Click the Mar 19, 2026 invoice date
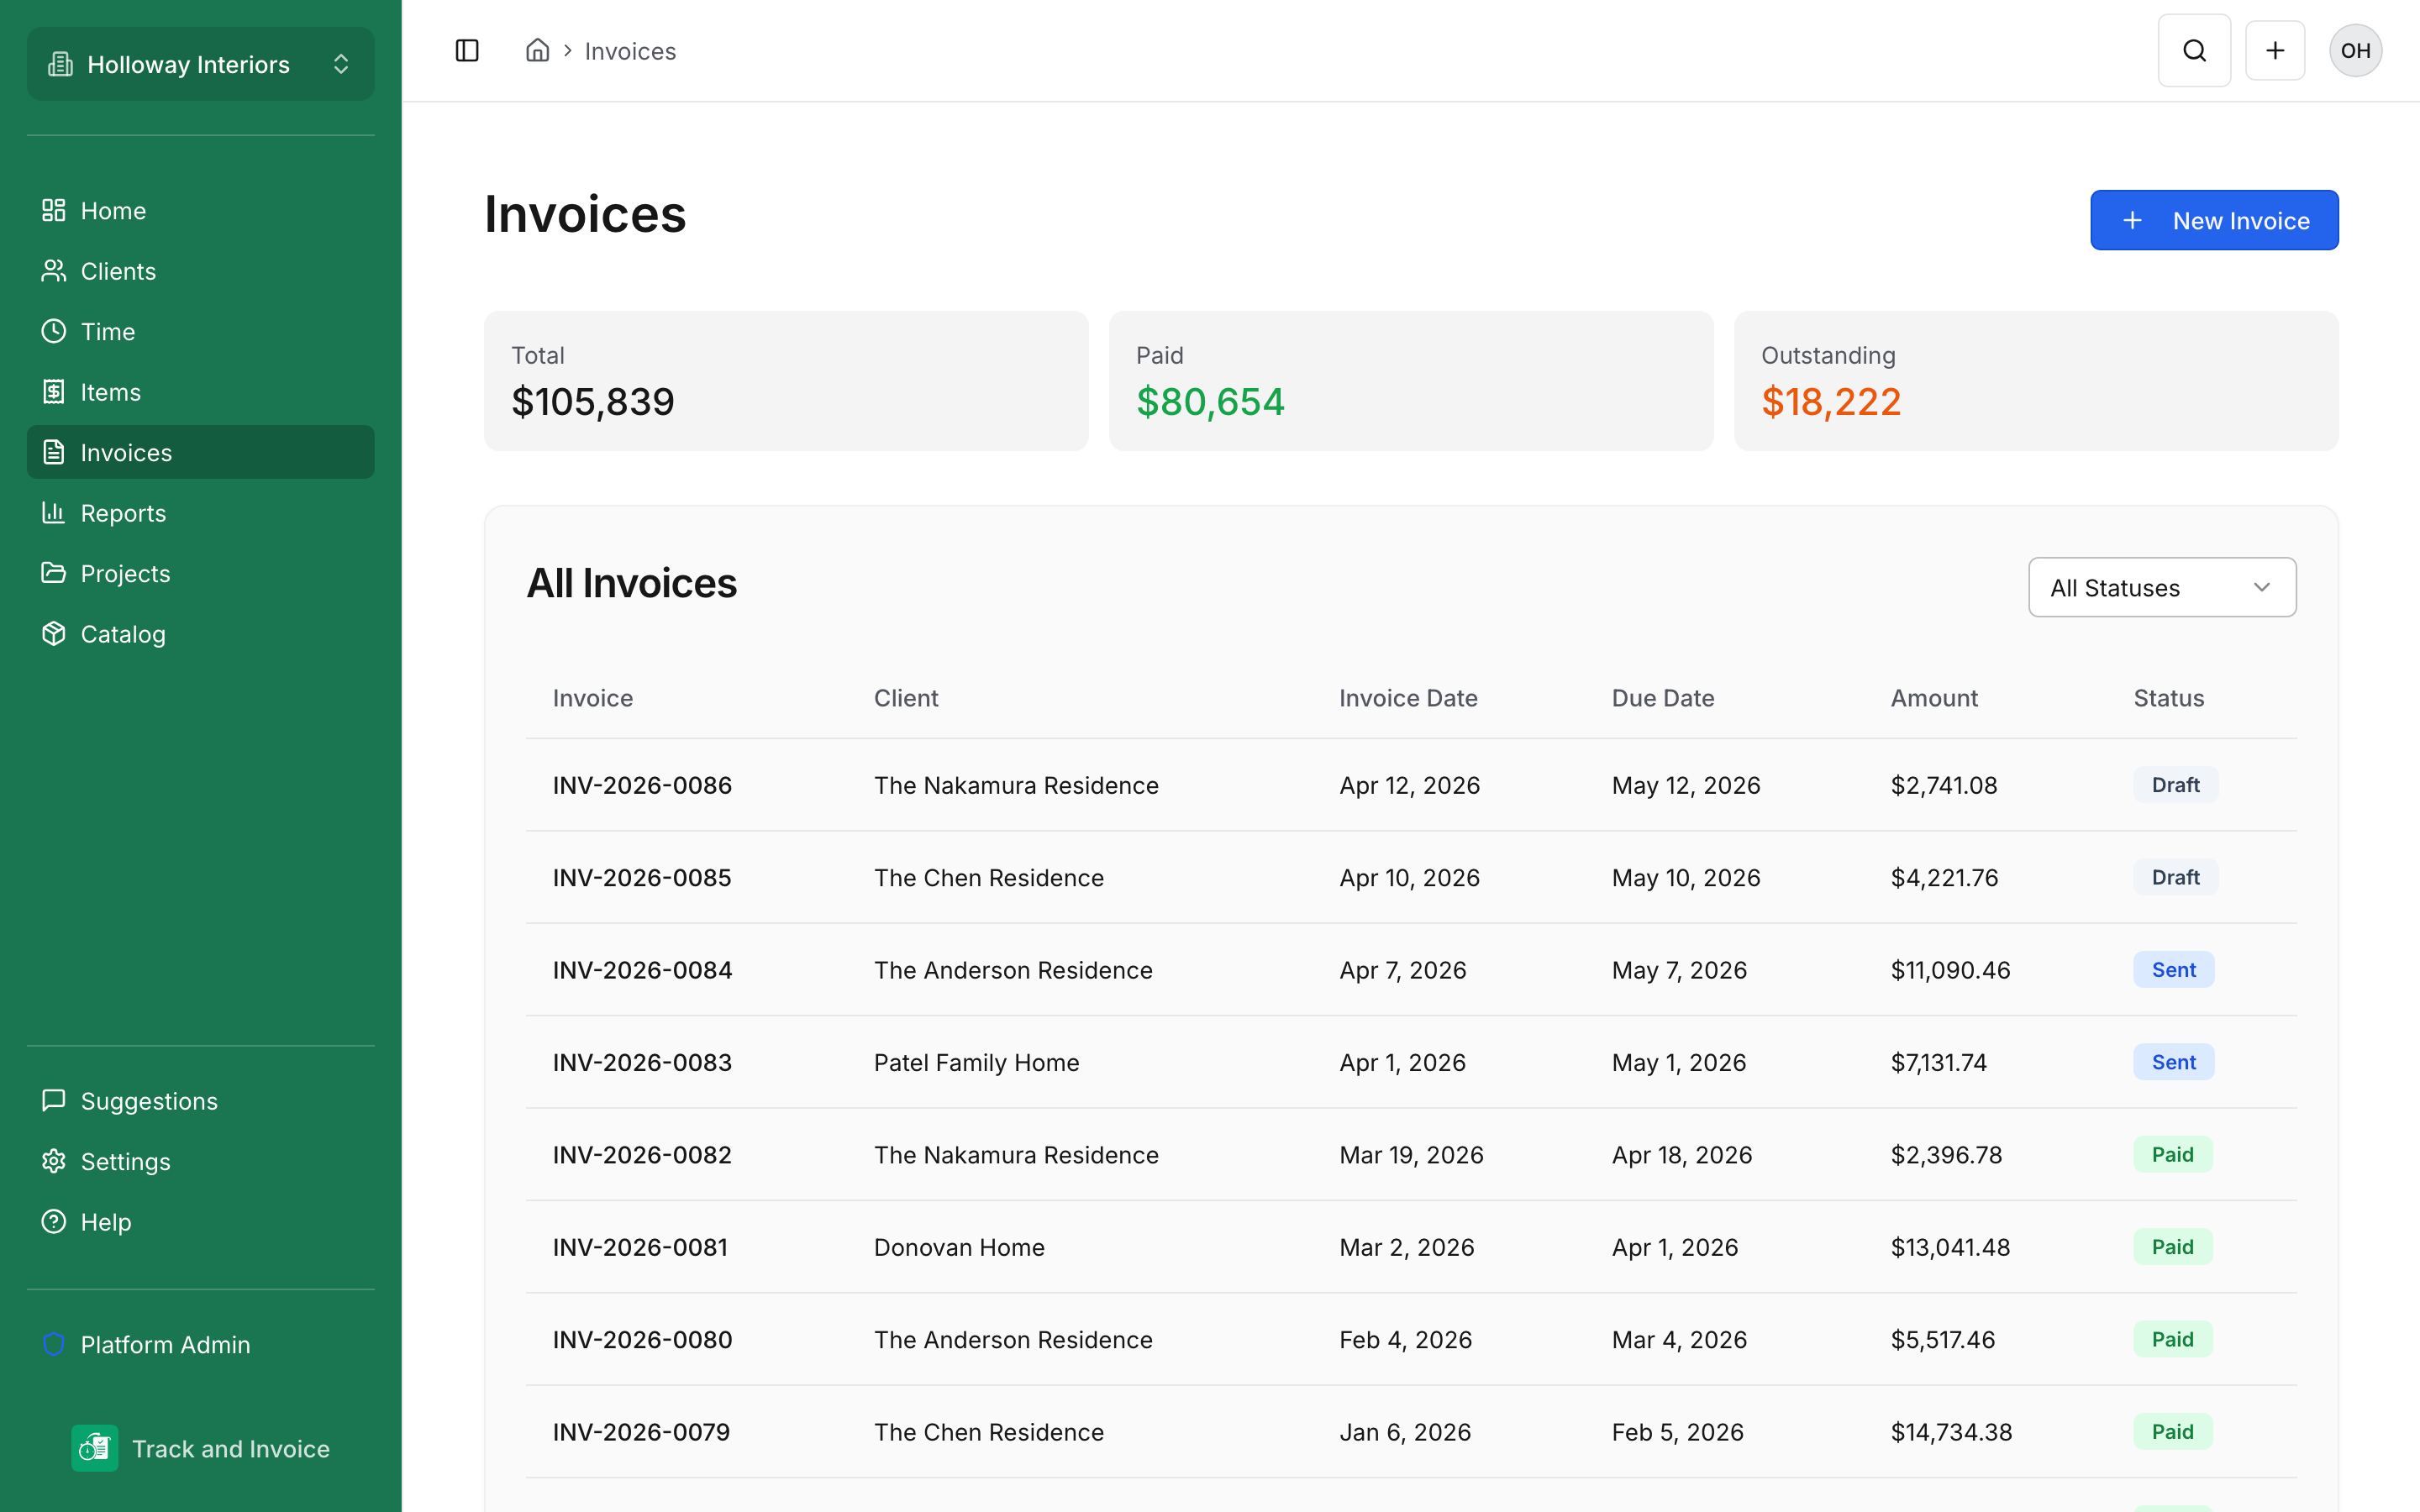Image resolution: width=2420 pixels, height=1512 pixels. click(x=1411, y=1155)
